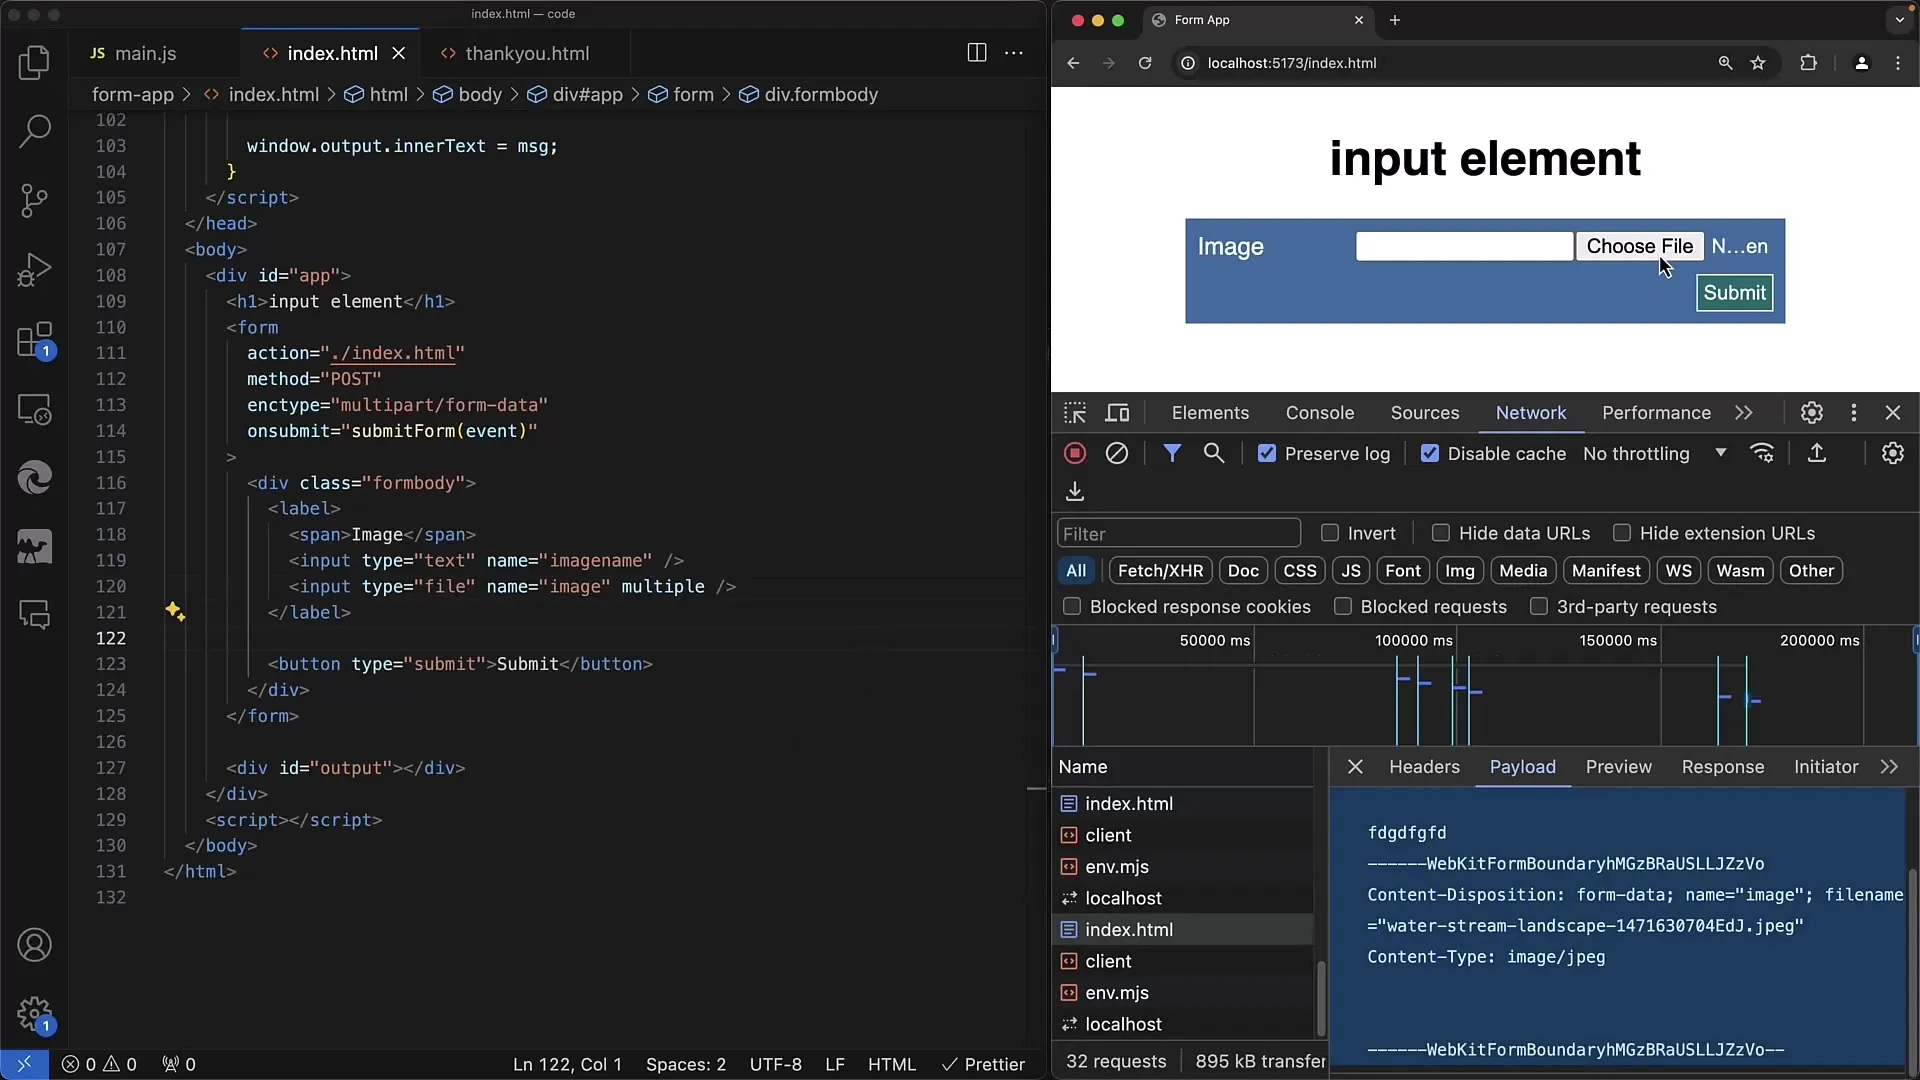The height and width of the screenshot is (1080, 1920).
Task: Expand the DevTools more tabs chevron
Action: (x=1743, y=413)
